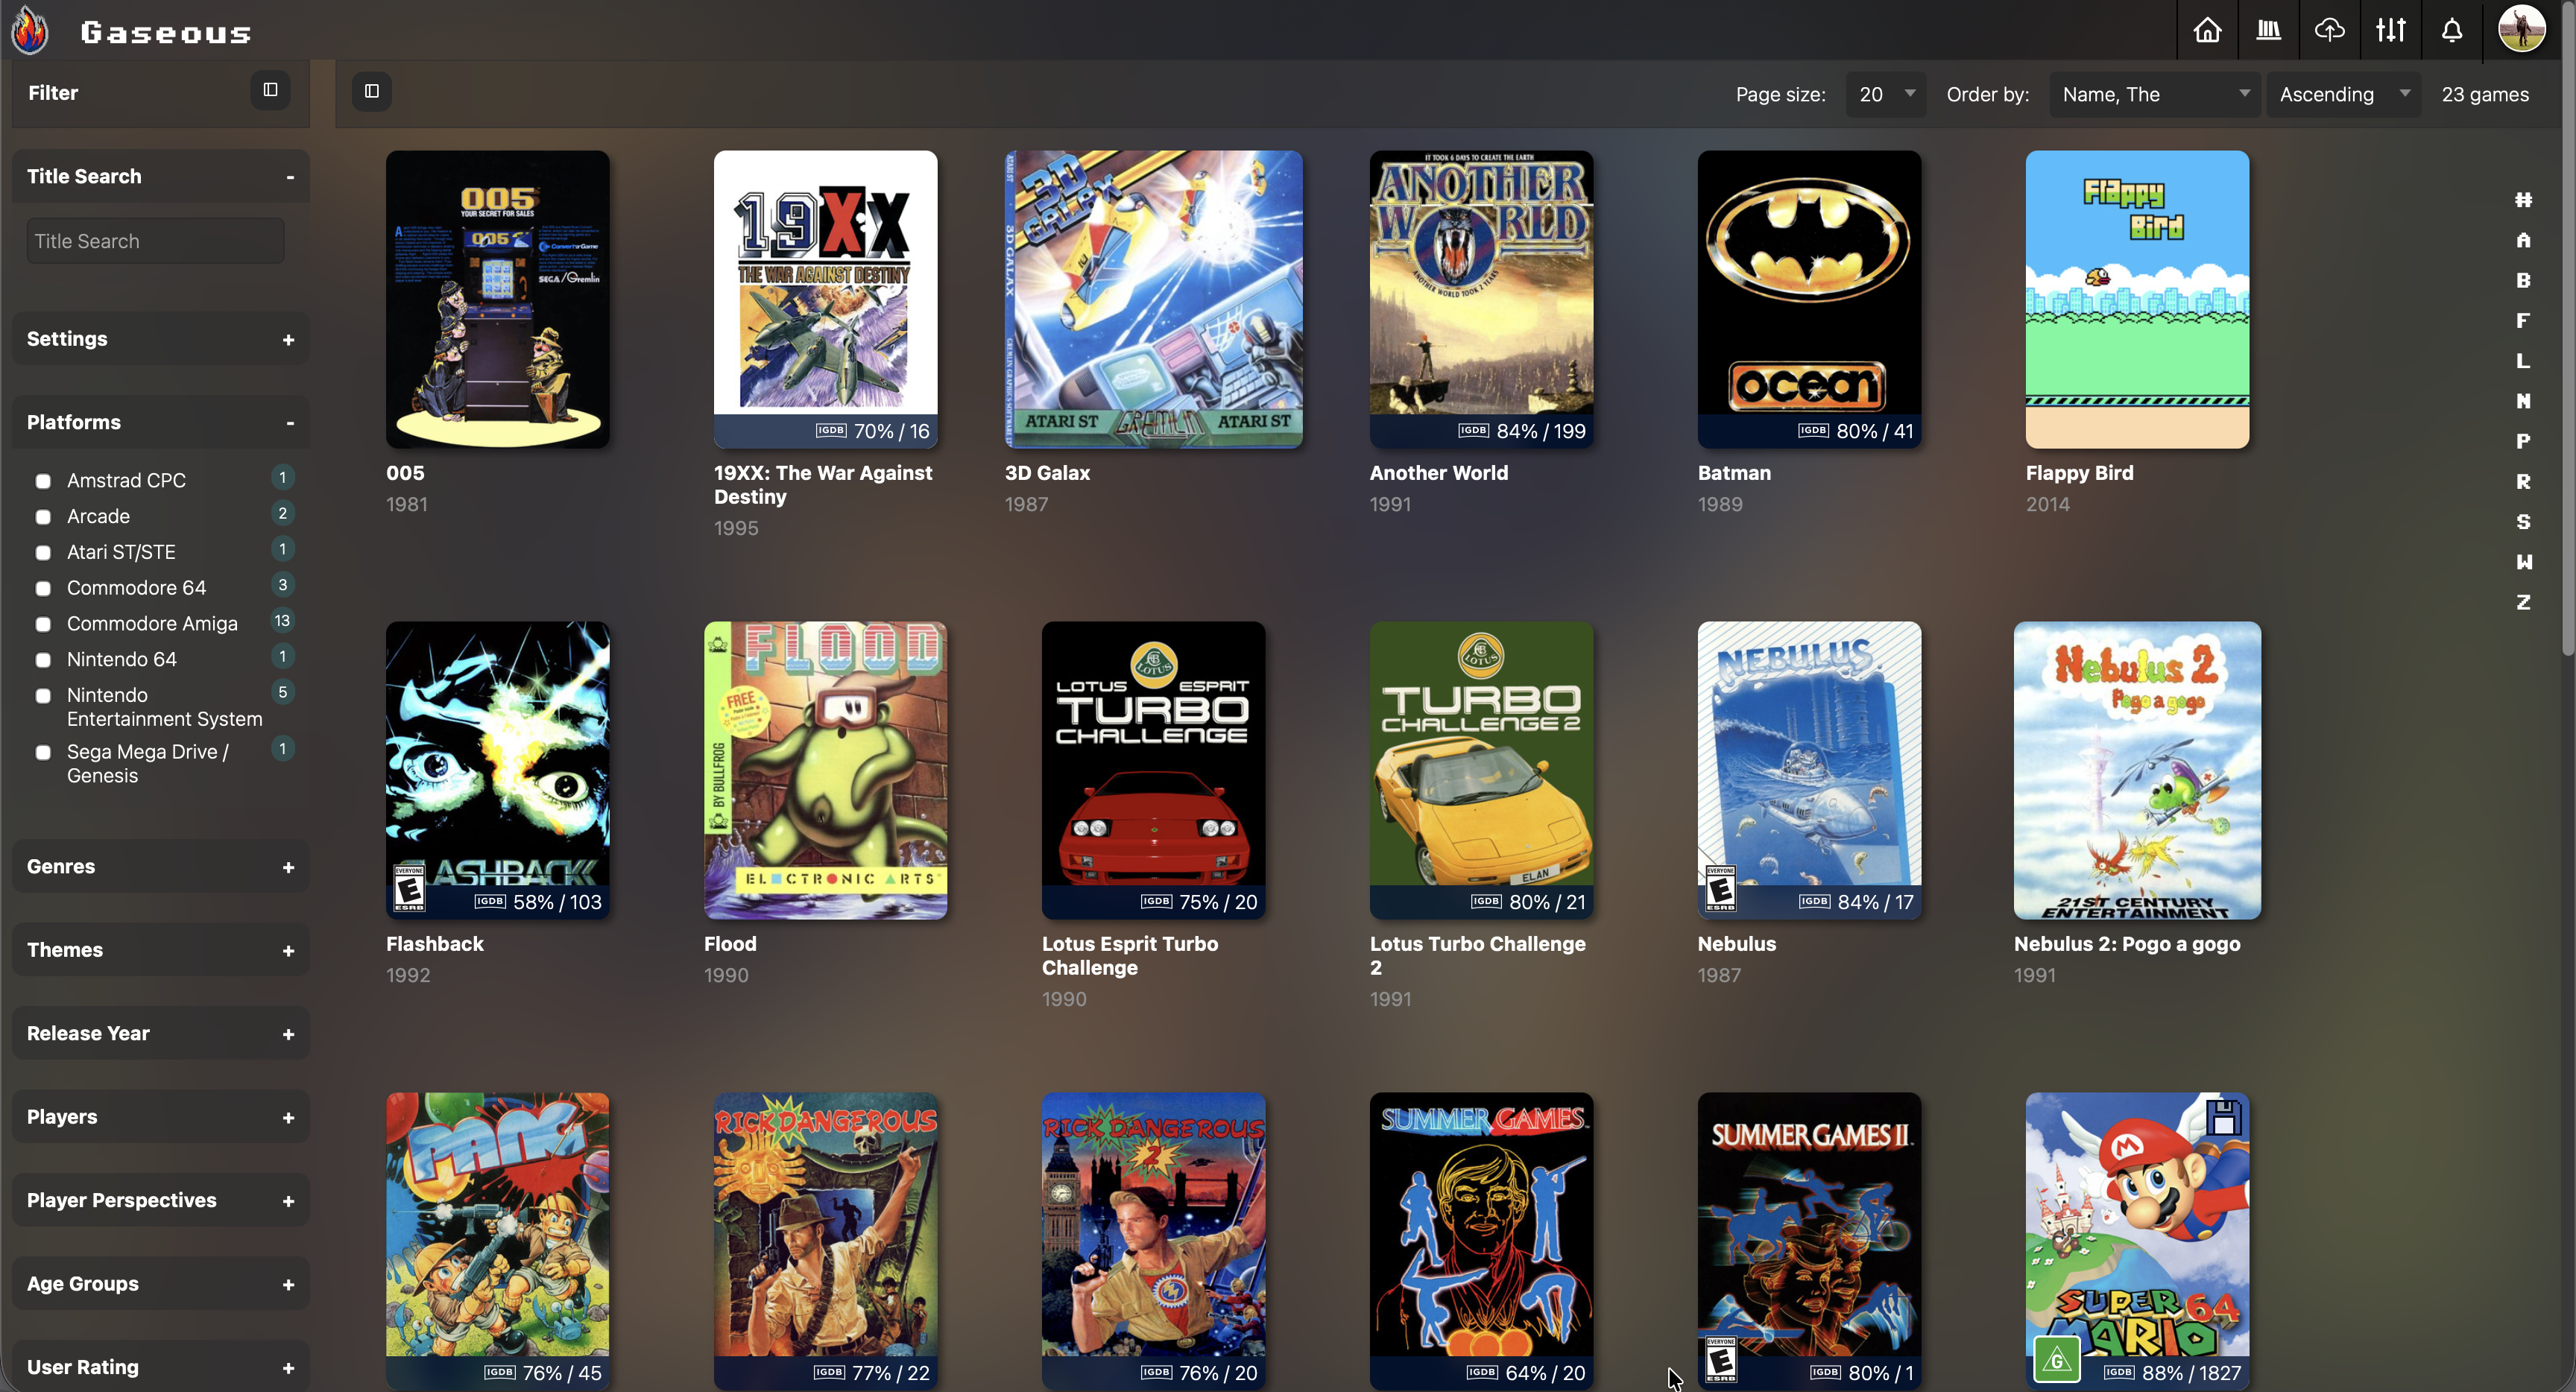The height and width of the screenshot is (1392, 2576).
Task: Click the IGDB badge on Batman cover
Action: (x=1813, y=431)
